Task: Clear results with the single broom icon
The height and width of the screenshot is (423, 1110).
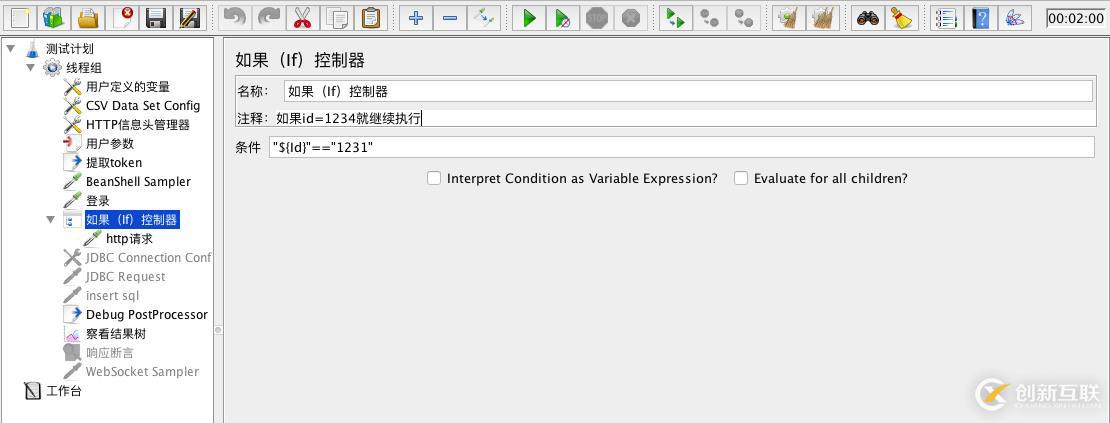Action: 789,18
